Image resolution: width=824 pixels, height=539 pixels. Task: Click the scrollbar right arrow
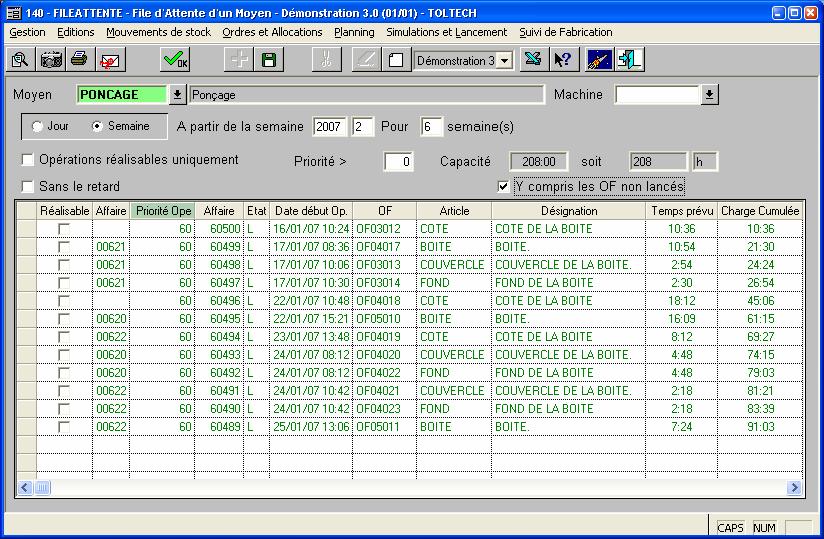click(x=795, y=488)
